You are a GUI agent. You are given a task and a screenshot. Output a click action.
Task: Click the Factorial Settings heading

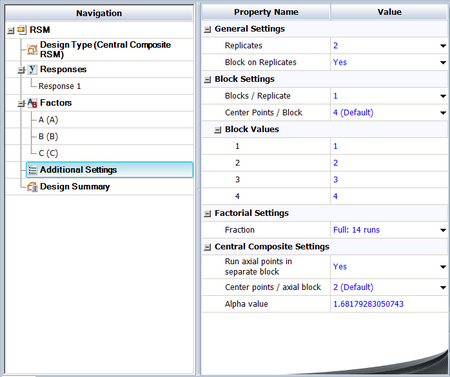pyautogui.click(x=251, y=213)
